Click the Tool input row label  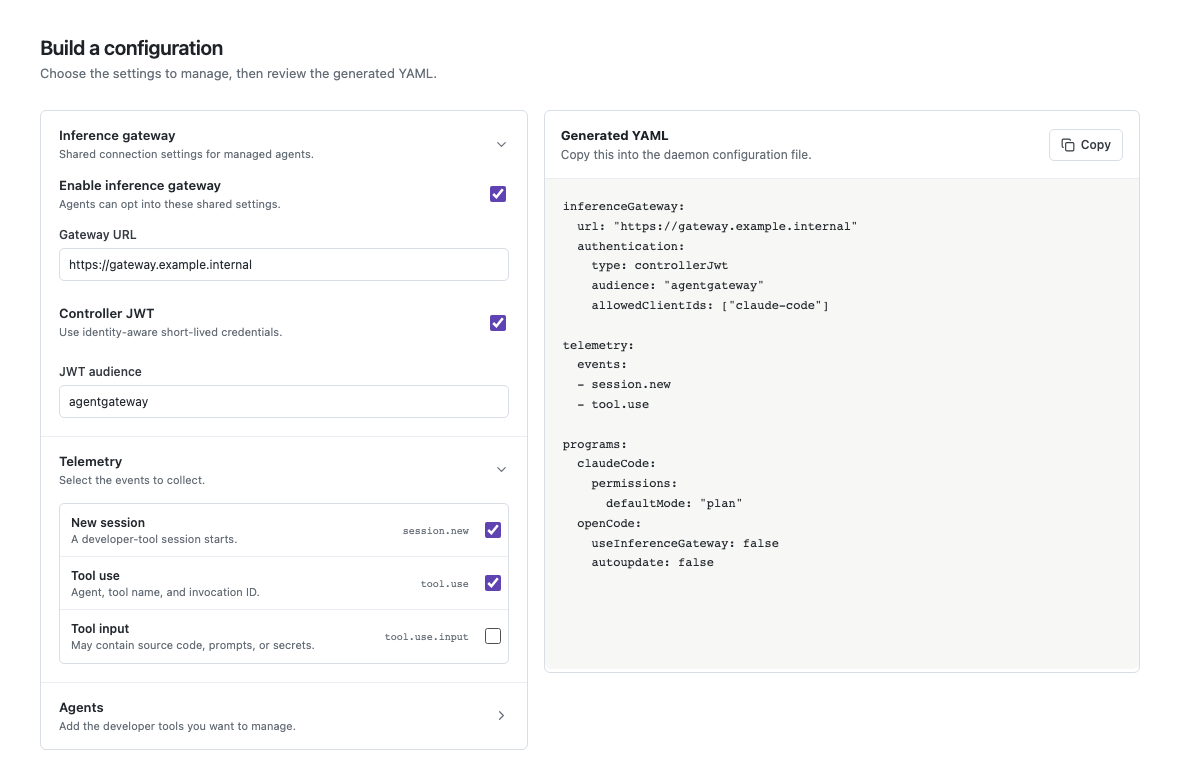[x=100, y=628]
